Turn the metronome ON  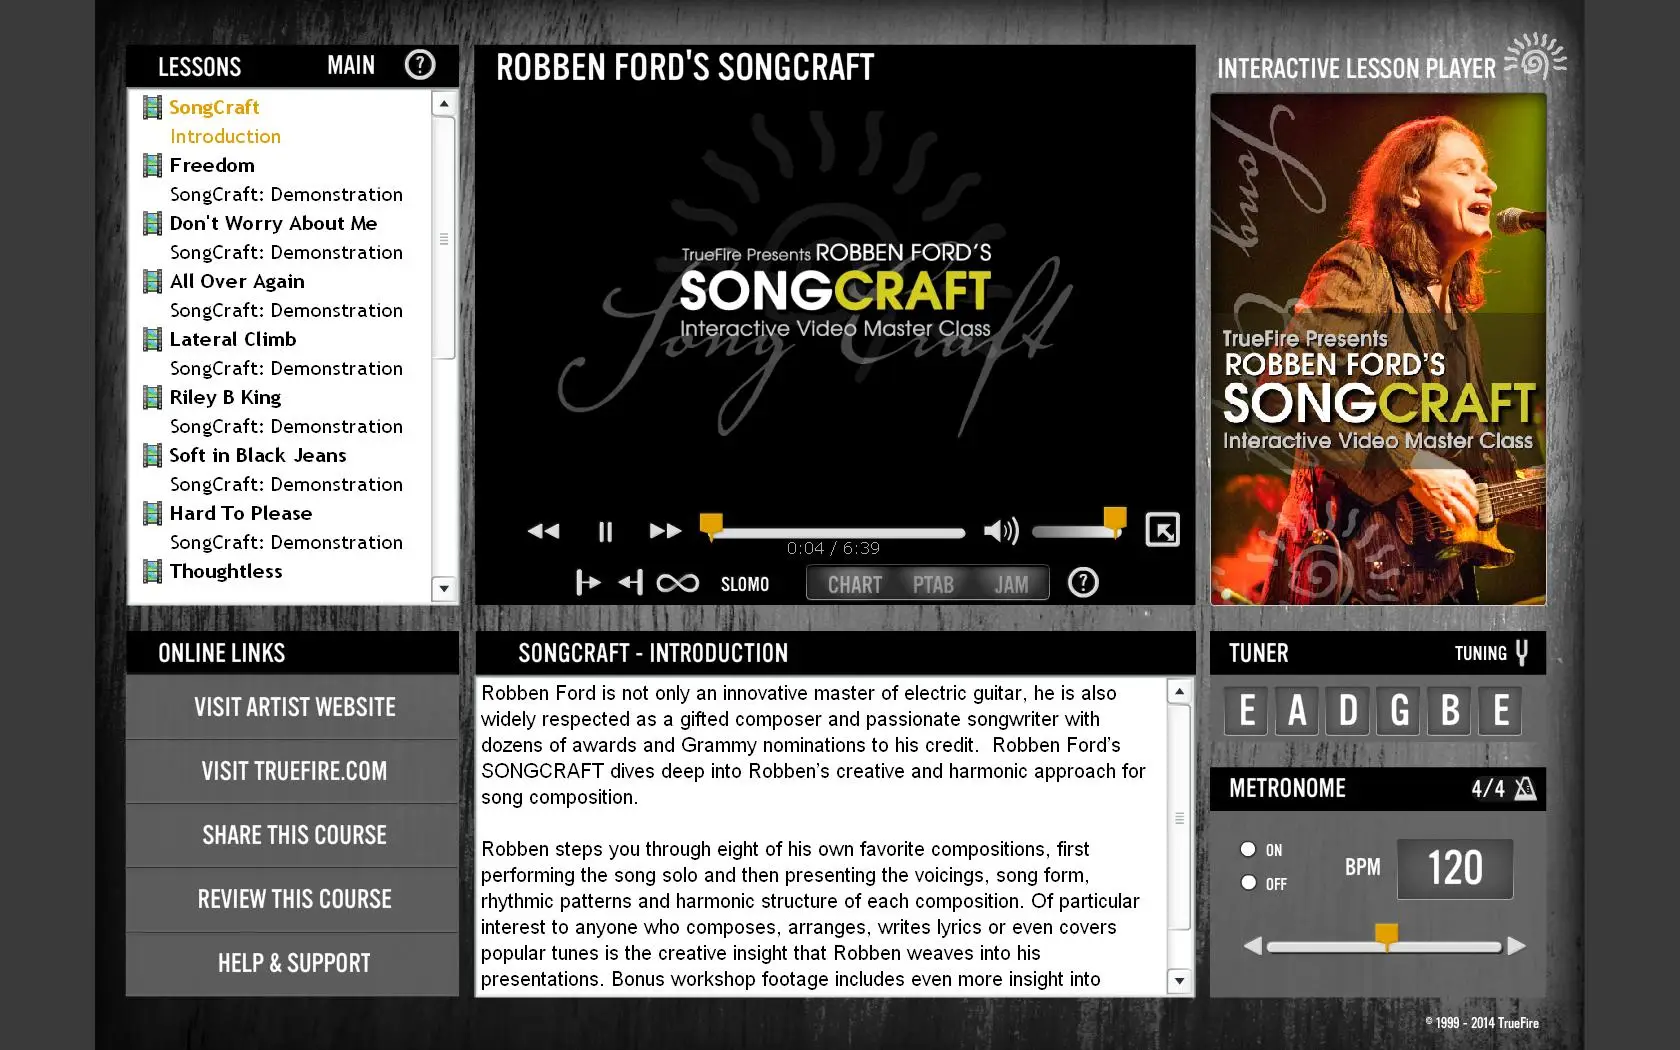tap(1248, 849)
